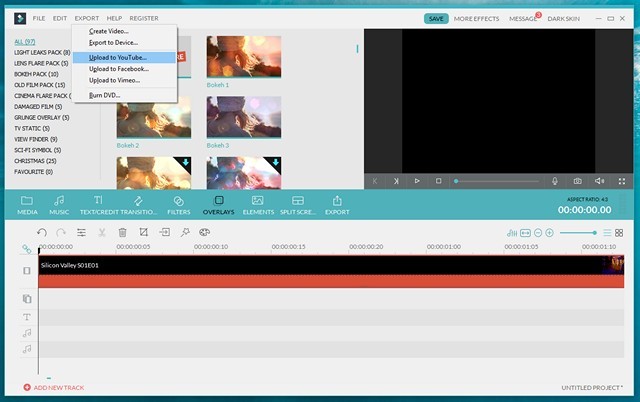Open the Filters tab
This screenshot has width=640, height=402.
tap(178, 205)
